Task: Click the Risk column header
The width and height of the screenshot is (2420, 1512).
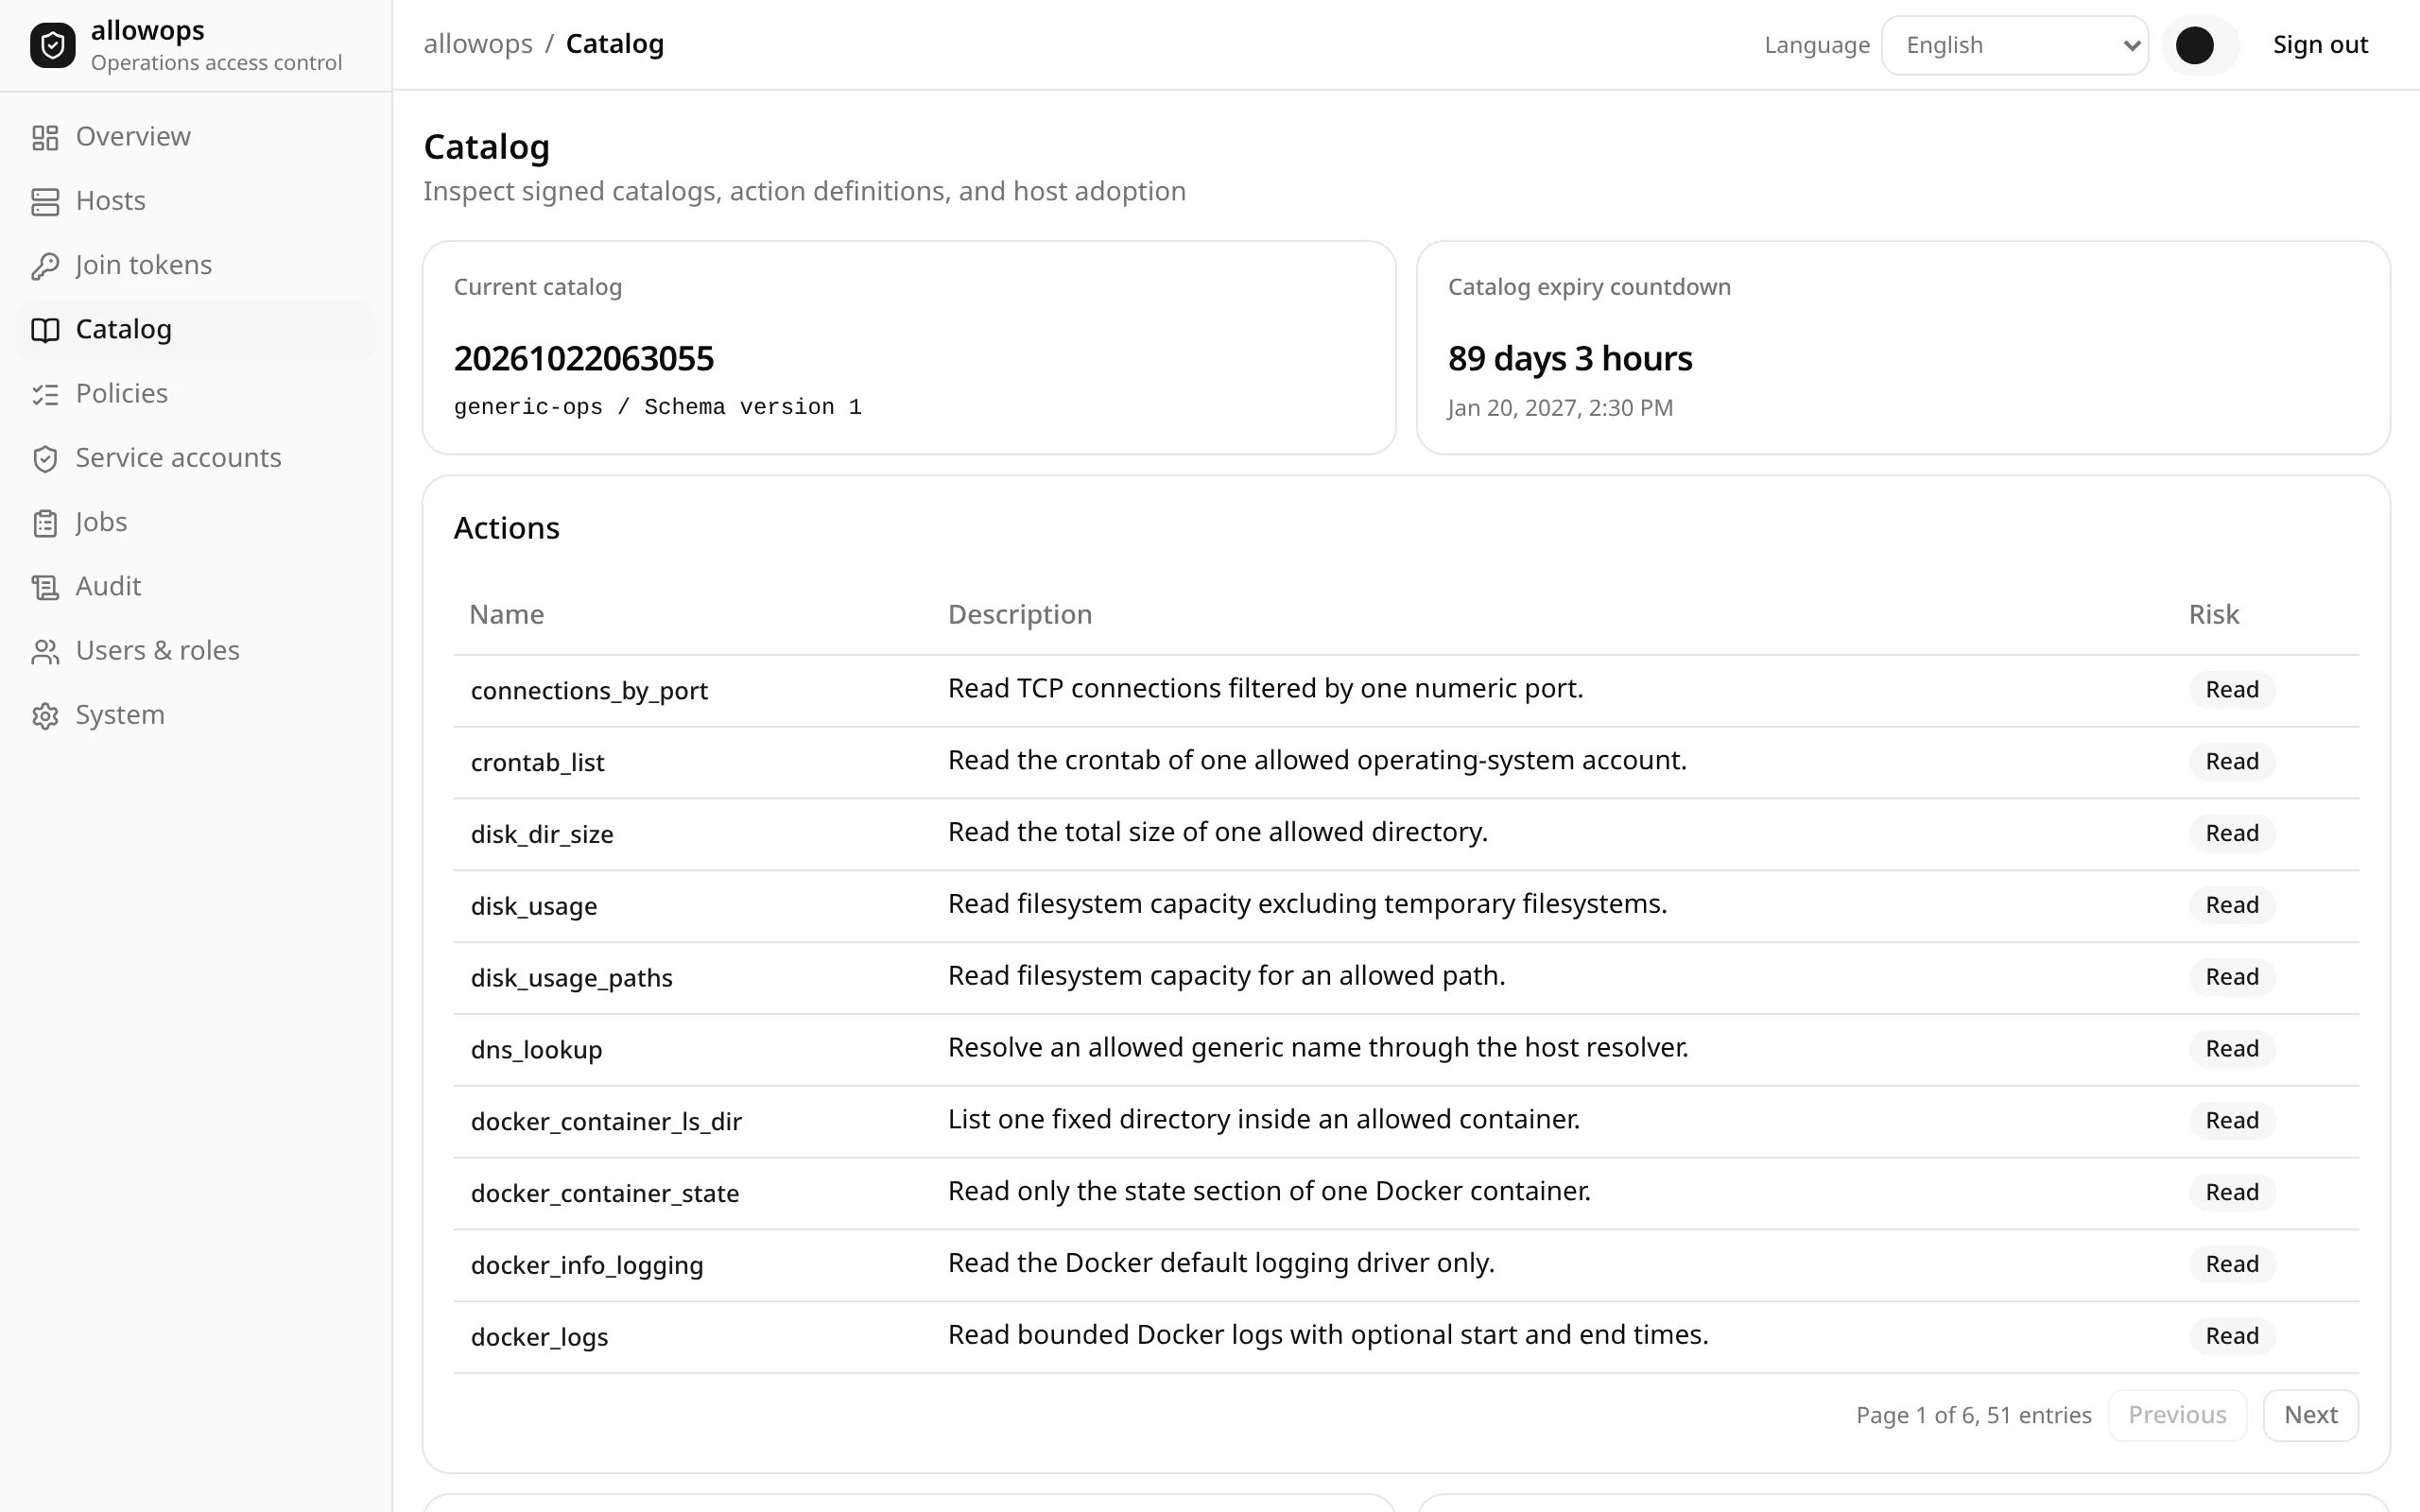Action: pyautogui.click(x=2213, y=614)
